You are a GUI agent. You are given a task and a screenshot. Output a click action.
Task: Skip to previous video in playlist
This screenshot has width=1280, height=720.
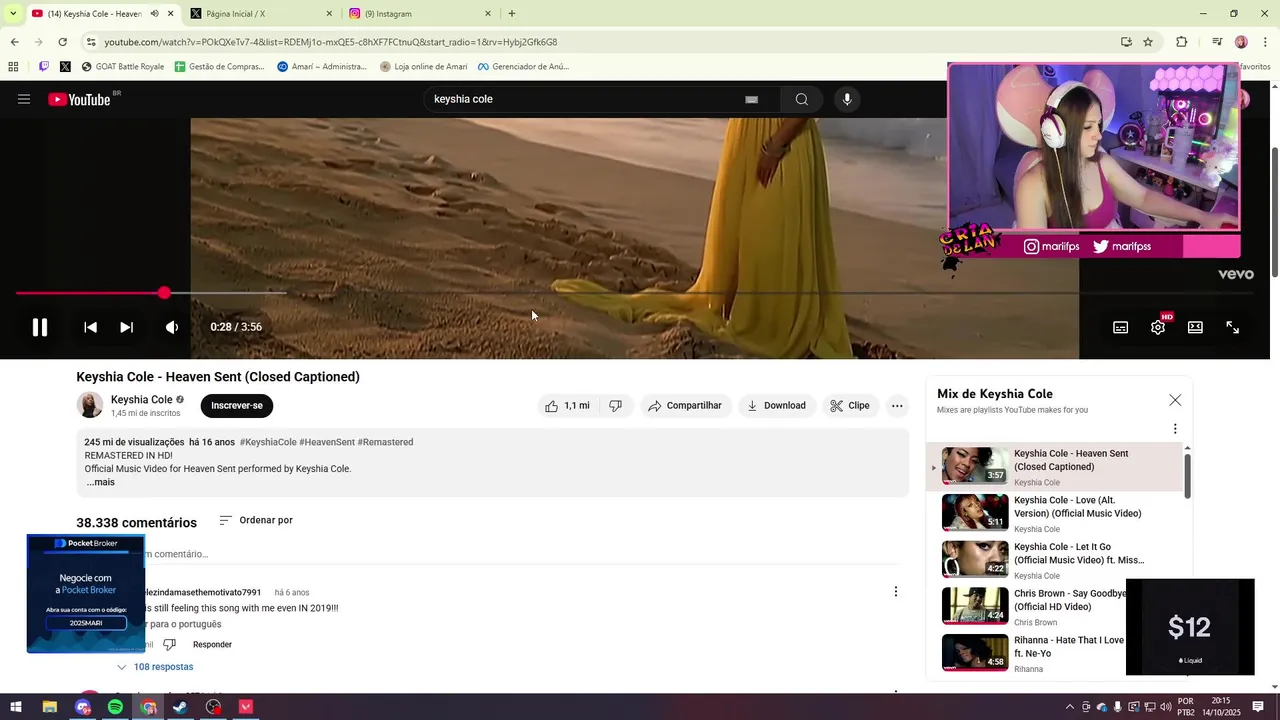click(x=90, y=327)
